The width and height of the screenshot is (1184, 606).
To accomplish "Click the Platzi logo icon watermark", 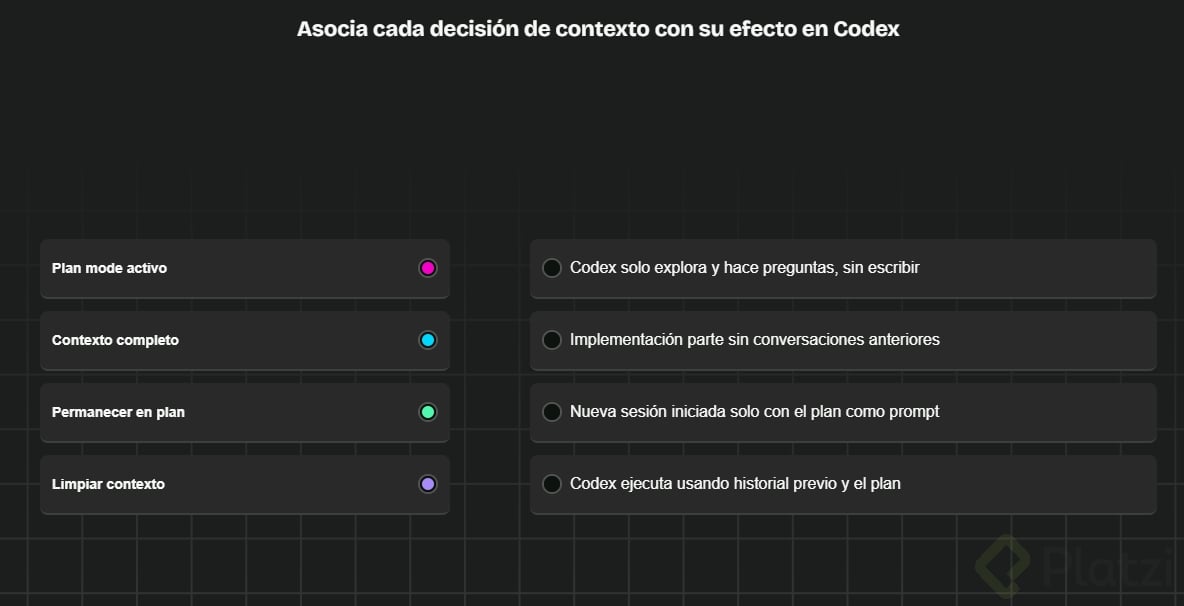I will [1003, 568].
